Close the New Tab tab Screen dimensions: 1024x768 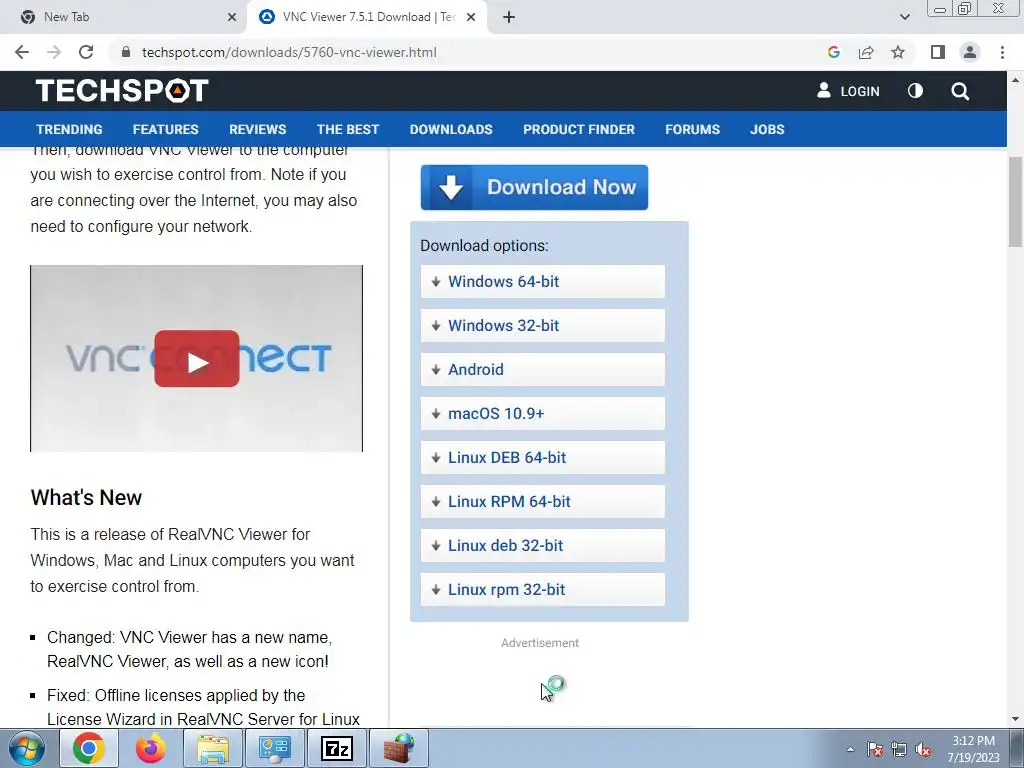(x=232, y=17)
